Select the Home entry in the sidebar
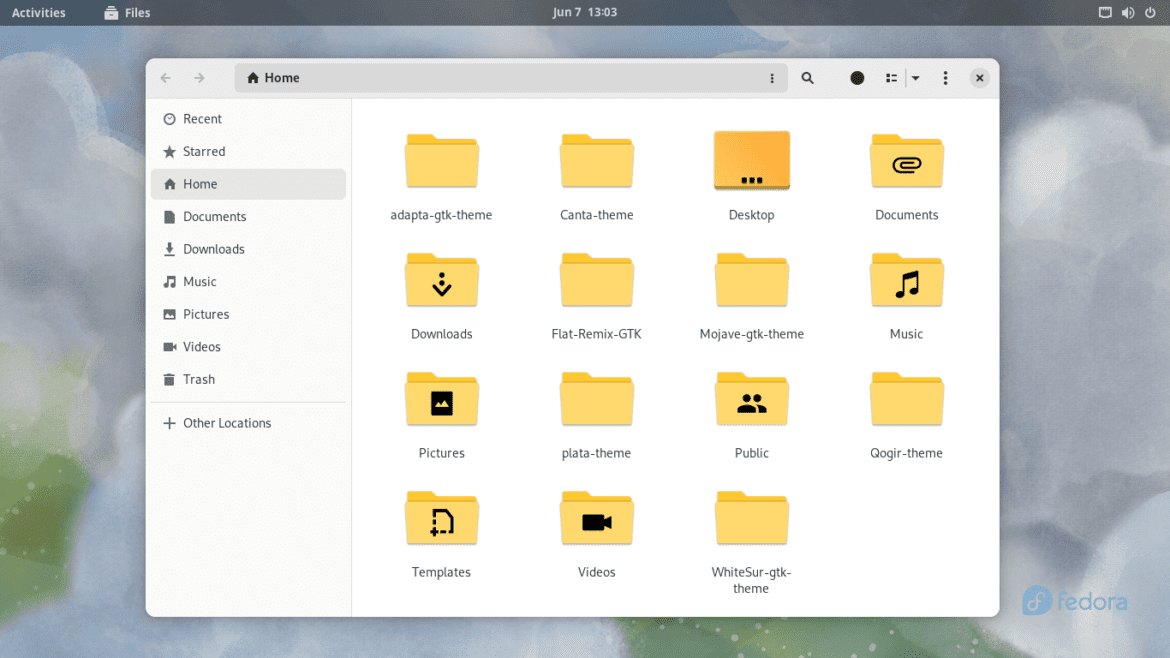Image resolution: width=1170 pixels, height=658 pixels. coord(200,184)
